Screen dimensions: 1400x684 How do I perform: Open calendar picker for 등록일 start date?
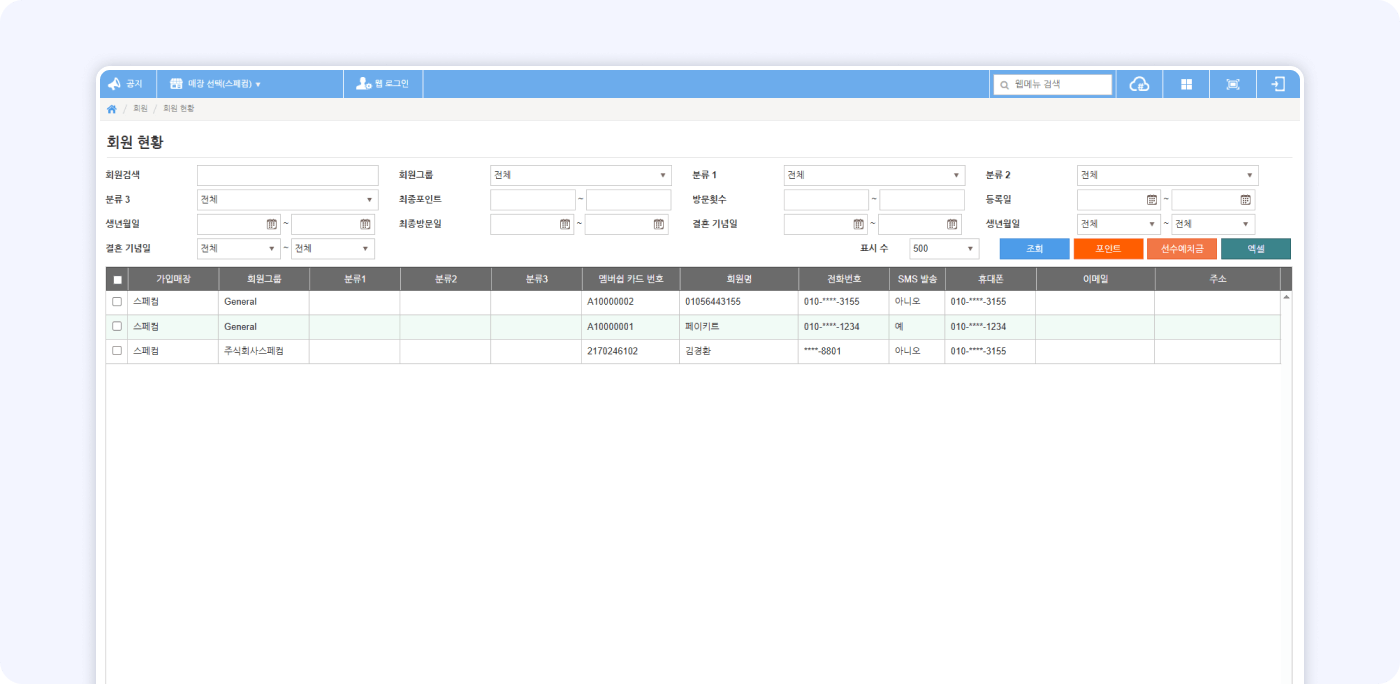coord(1151,200)
